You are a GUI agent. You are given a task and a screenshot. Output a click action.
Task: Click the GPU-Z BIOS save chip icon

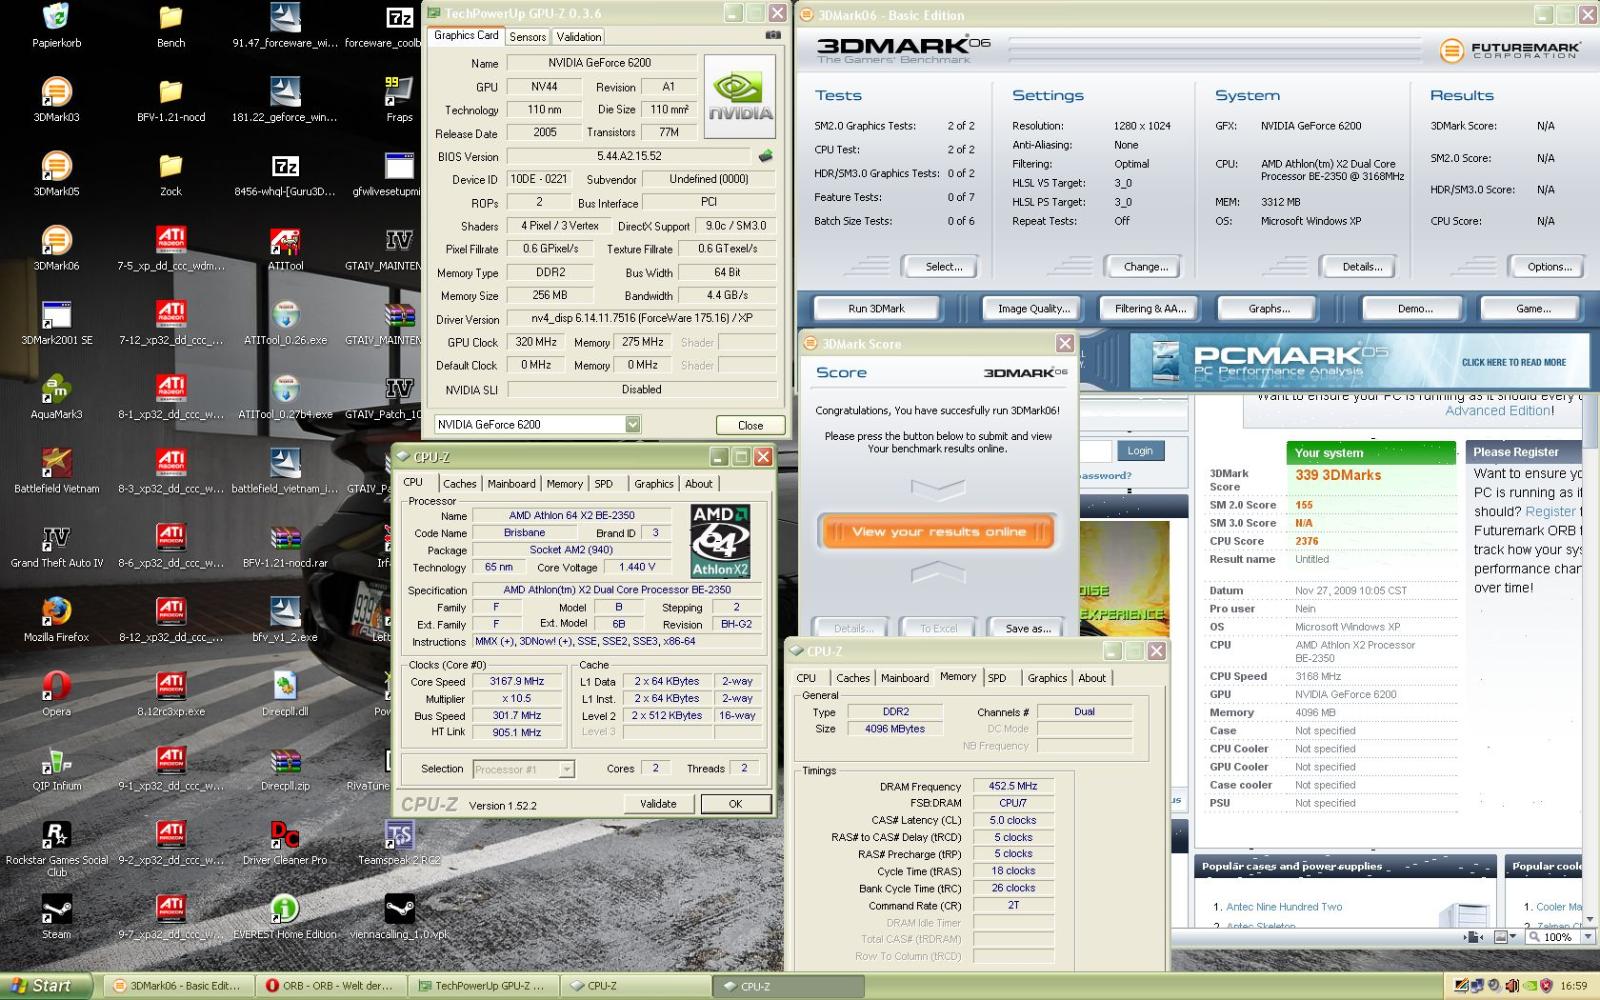click(766, 156)
